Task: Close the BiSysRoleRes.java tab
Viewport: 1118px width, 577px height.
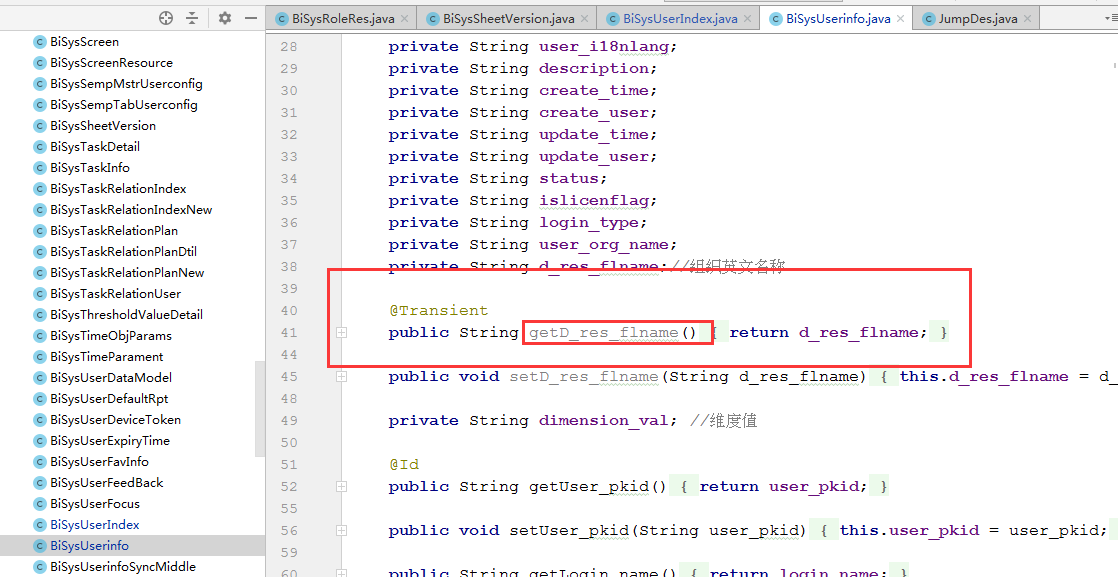Action: (406, 17)
